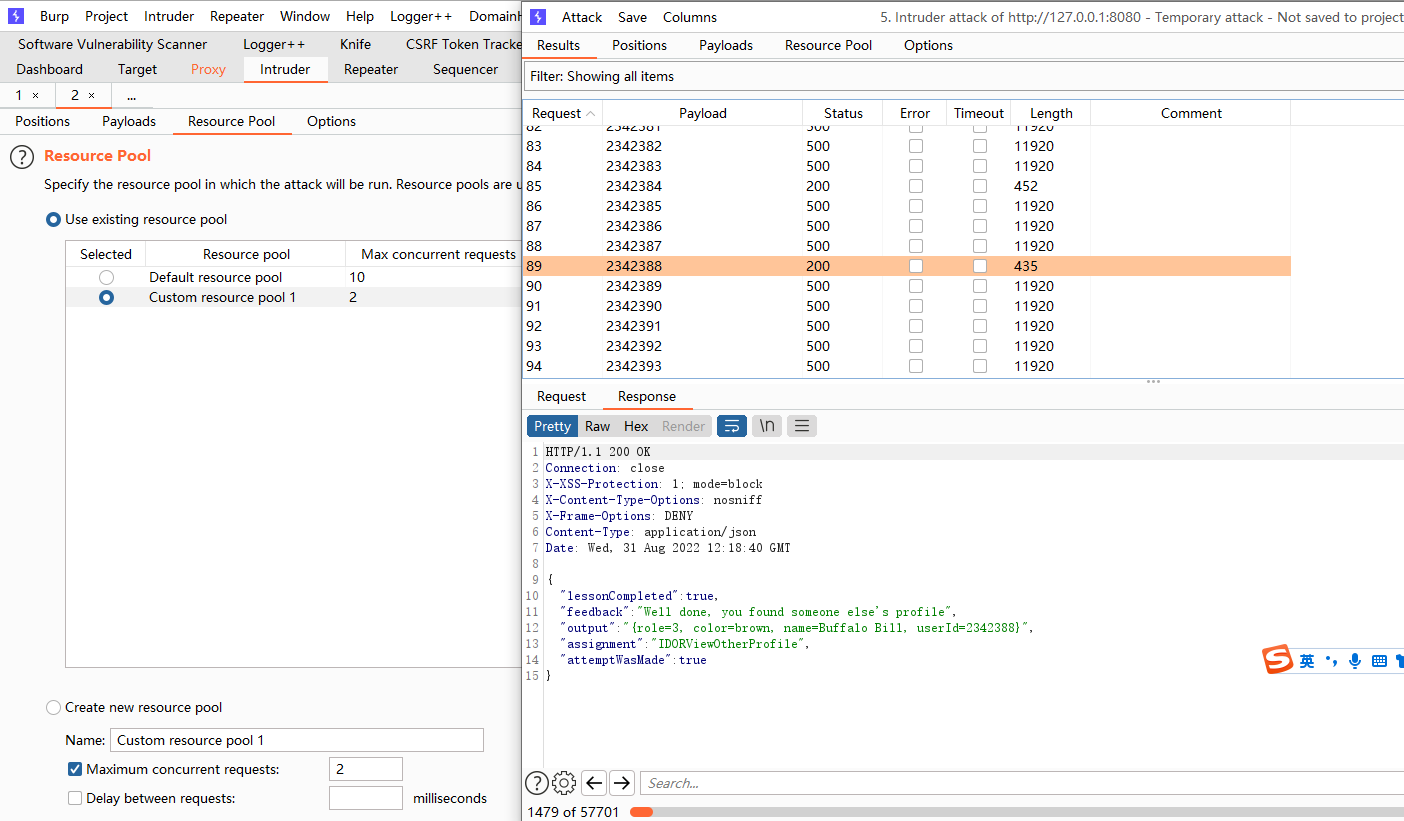
Task: Click attack progress bar
Action: click(1016, 812)
